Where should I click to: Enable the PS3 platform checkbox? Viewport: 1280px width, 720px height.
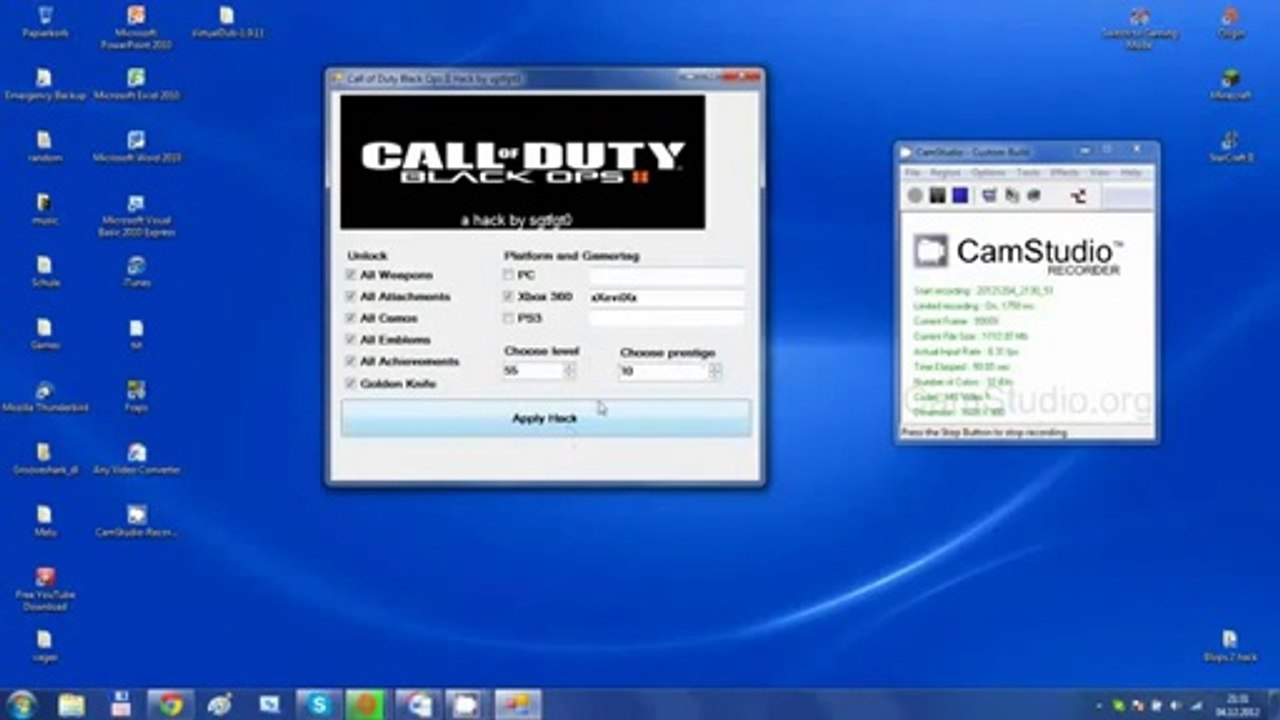tap(509, 318)
